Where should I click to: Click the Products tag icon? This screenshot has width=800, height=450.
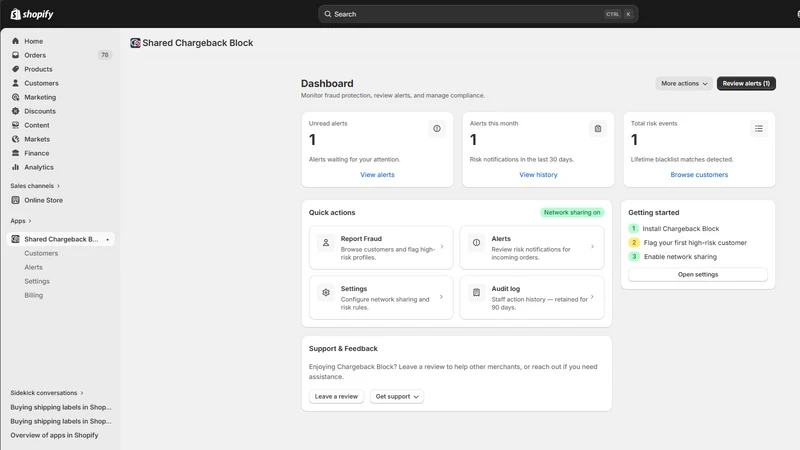pos(15,69)
